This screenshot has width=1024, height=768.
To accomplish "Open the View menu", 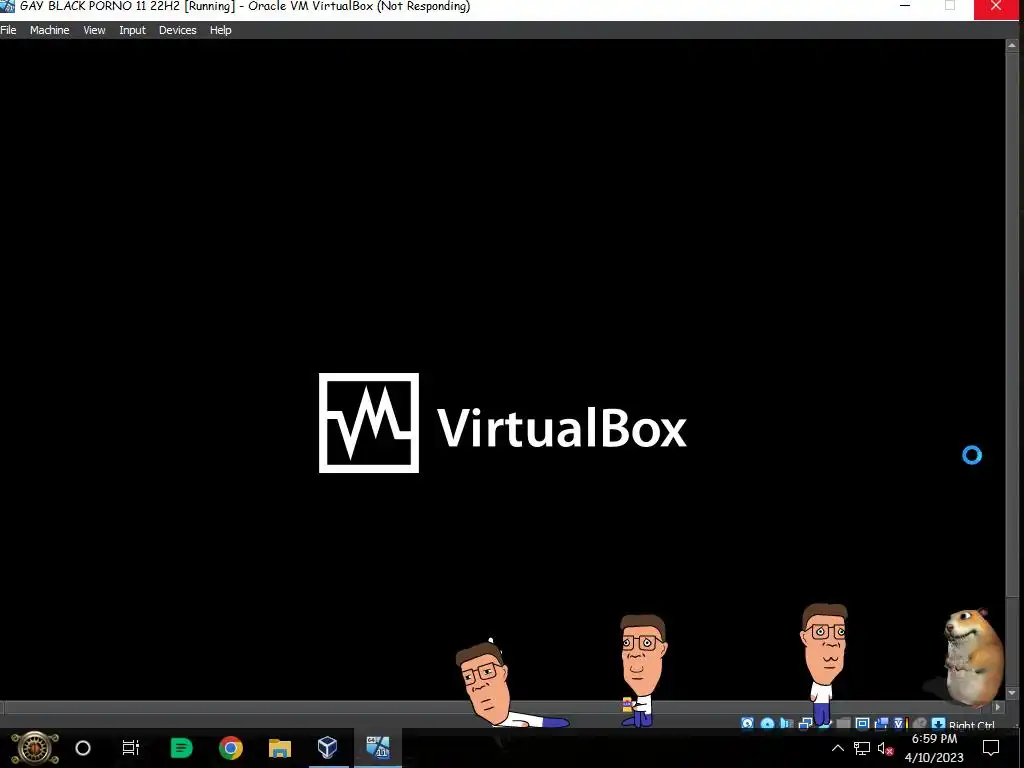I will [94, 30].
